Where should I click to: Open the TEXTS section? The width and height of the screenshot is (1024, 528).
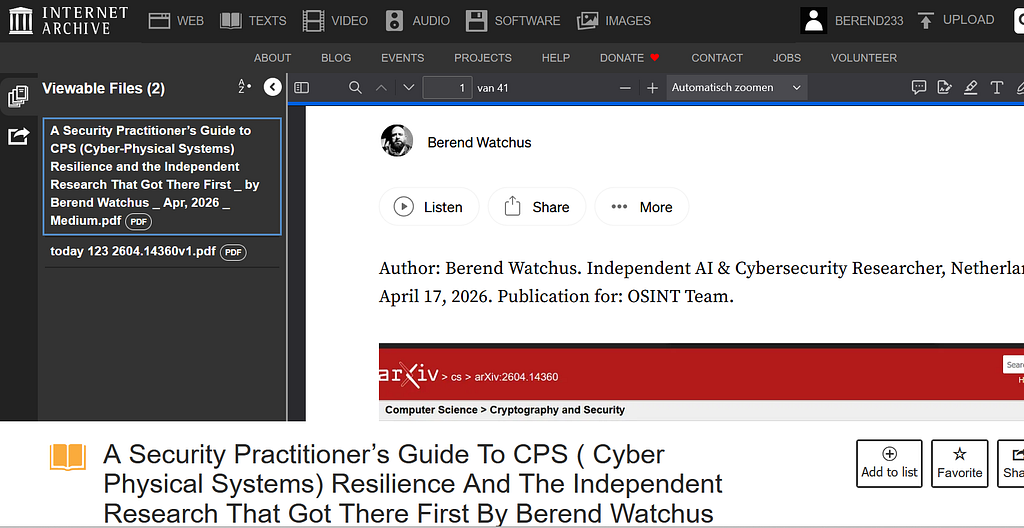coord(253,21)
